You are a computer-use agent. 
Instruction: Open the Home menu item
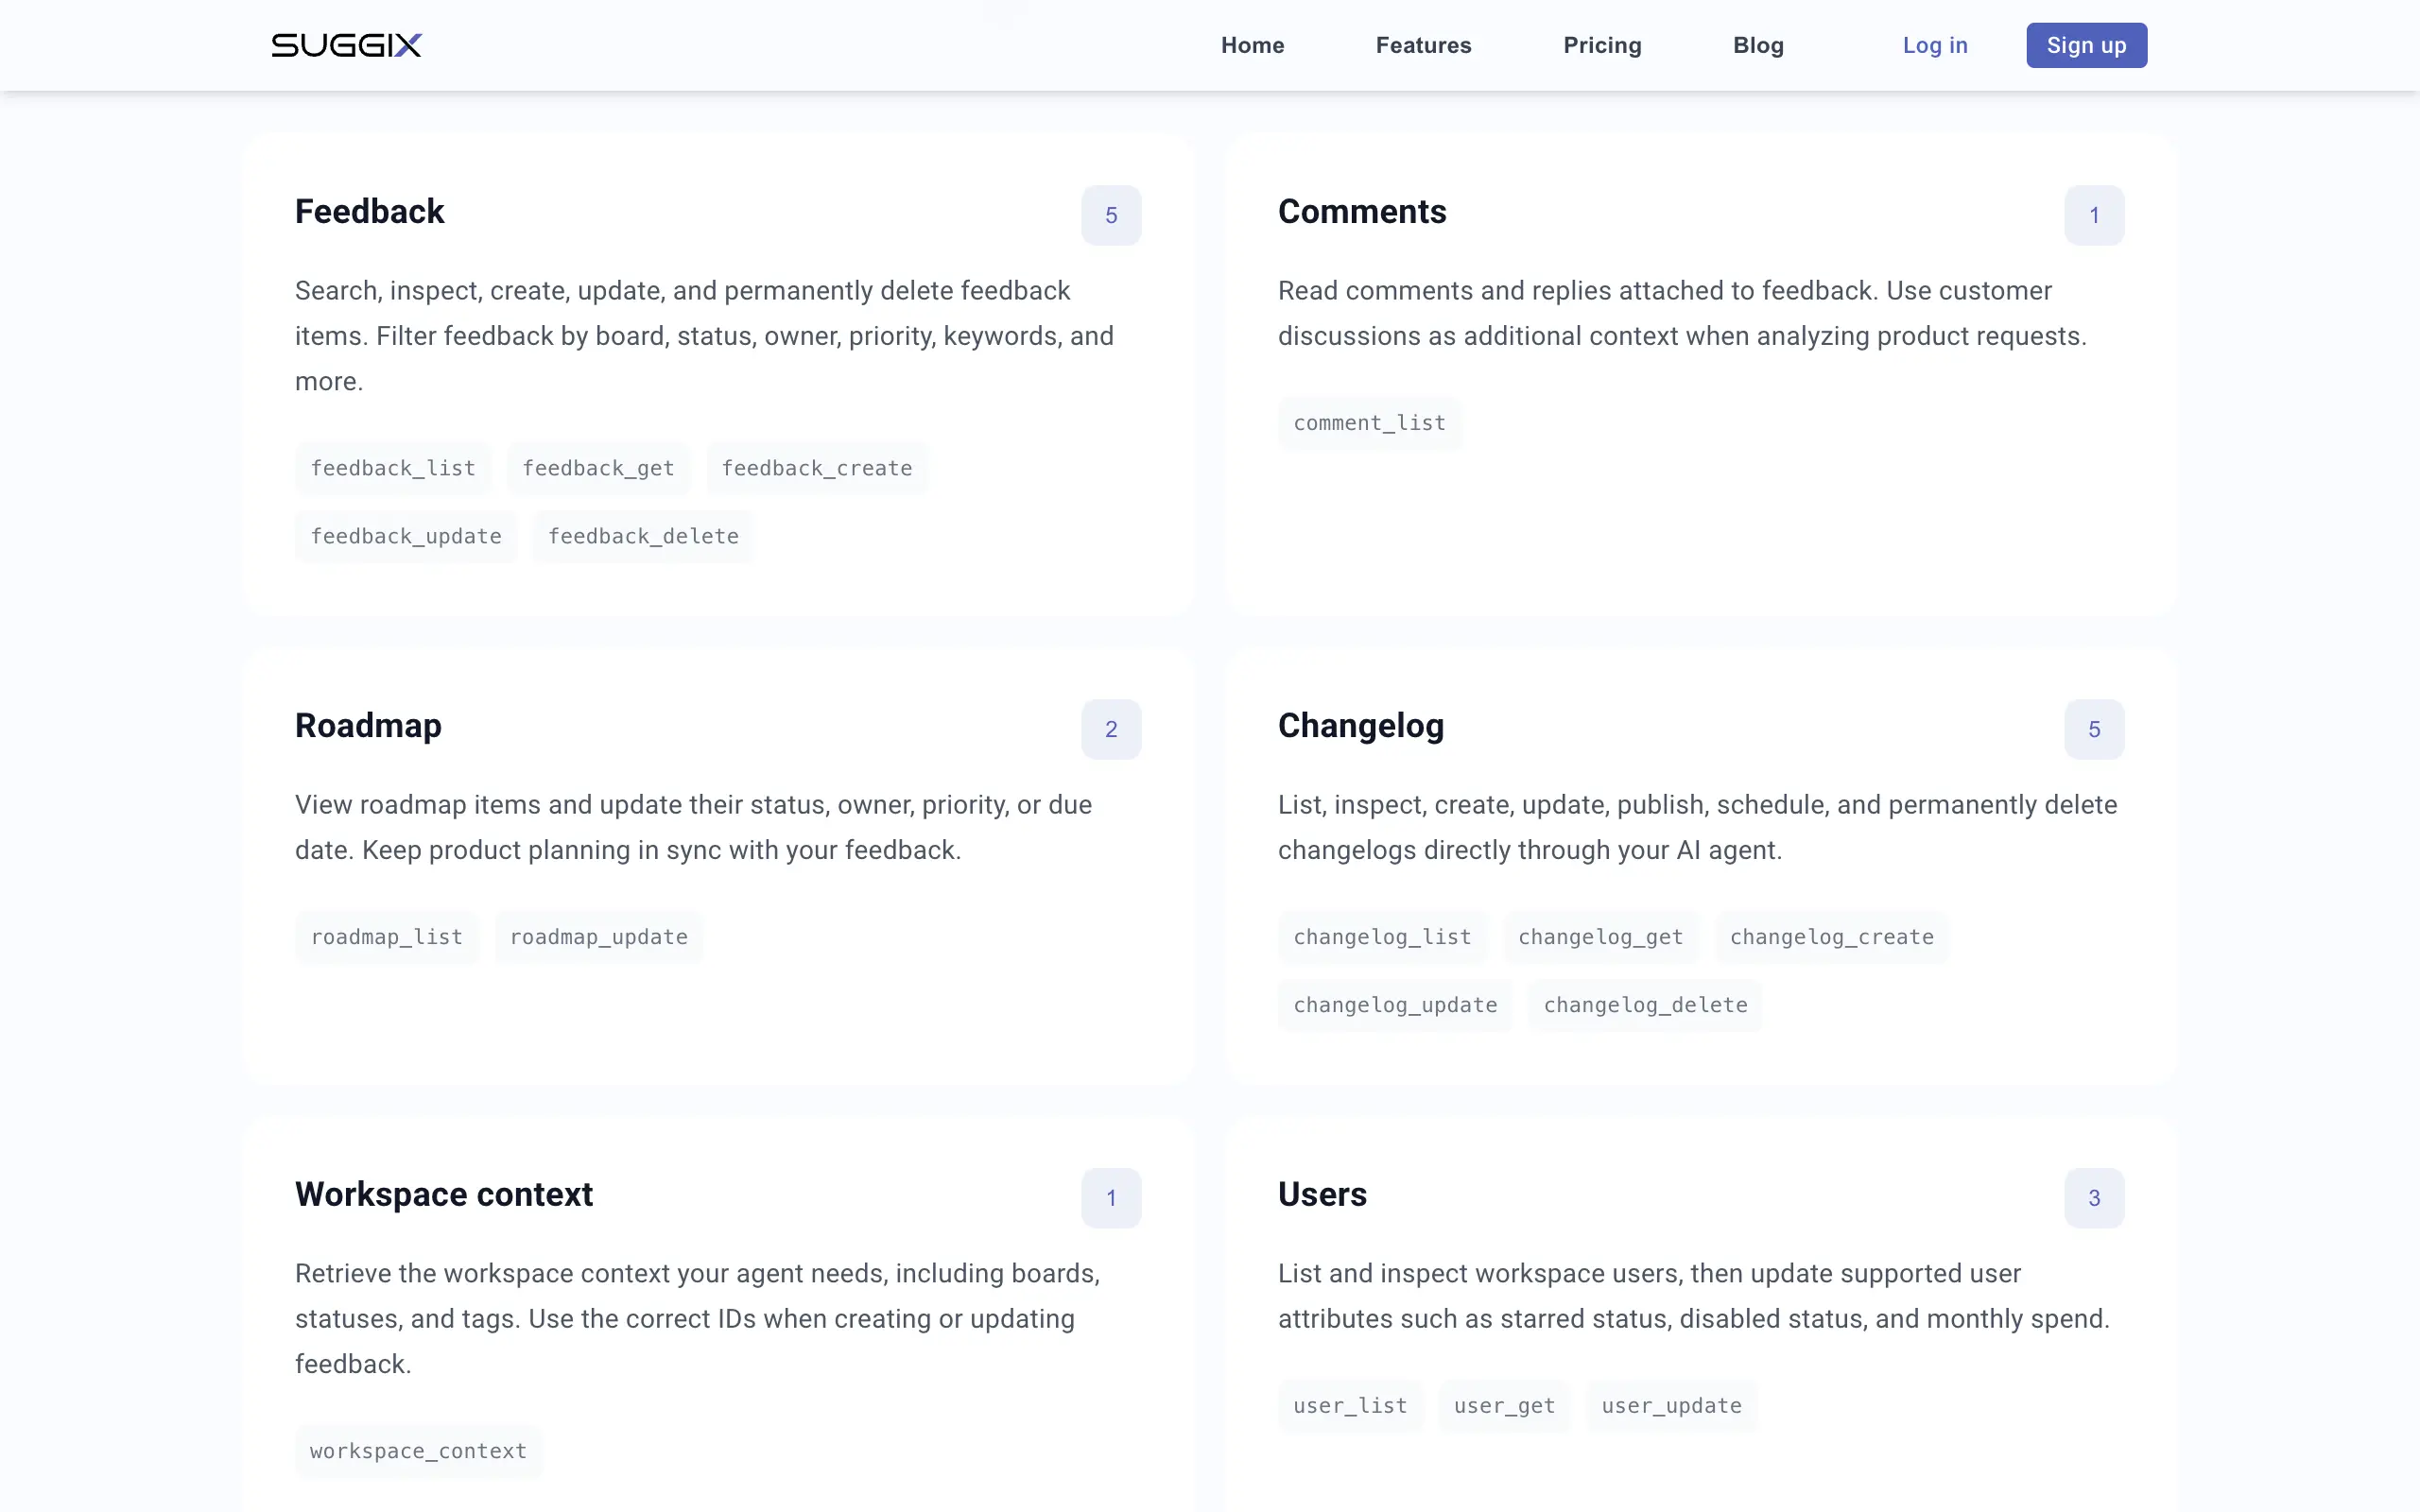point(1252,45)
